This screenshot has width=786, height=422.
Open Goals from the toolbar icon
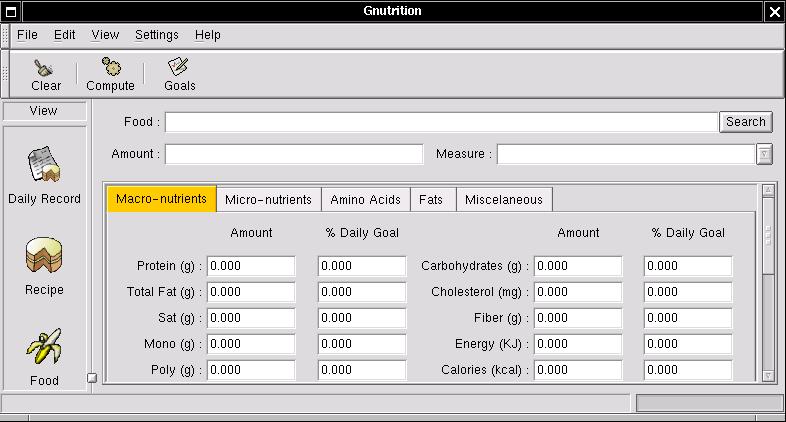179,68
